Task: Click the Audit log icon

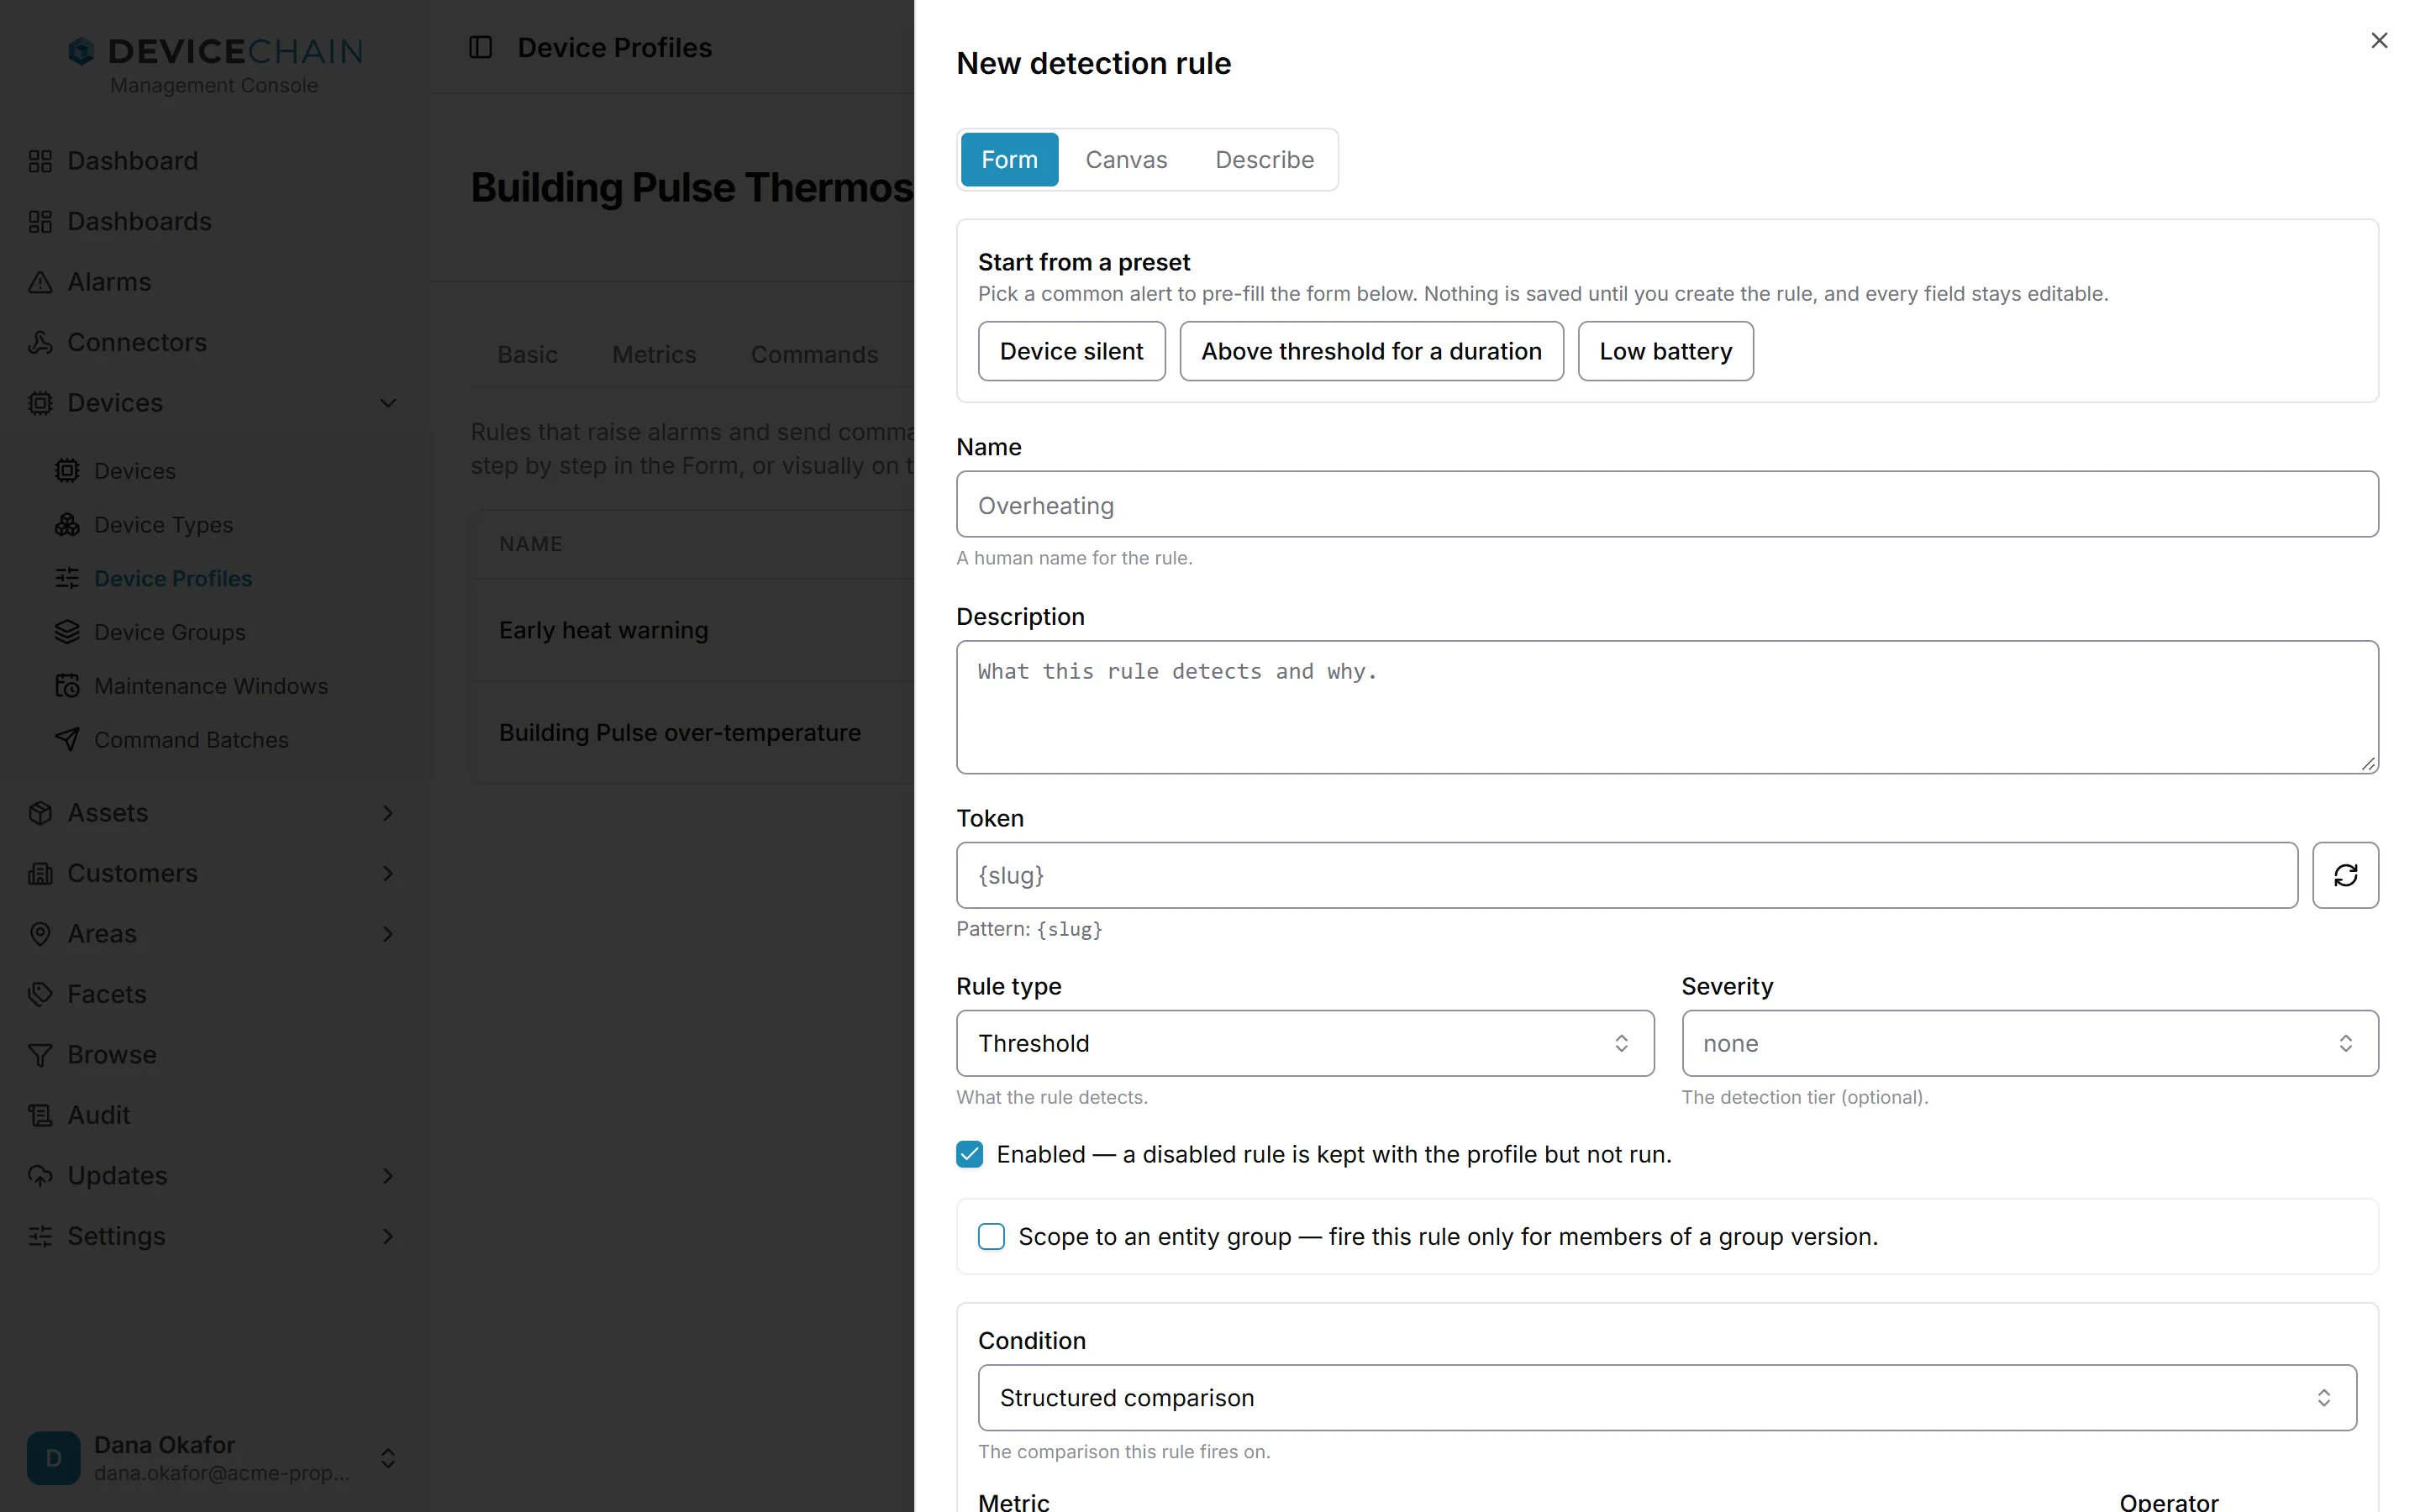Action: coord(40,1115)
